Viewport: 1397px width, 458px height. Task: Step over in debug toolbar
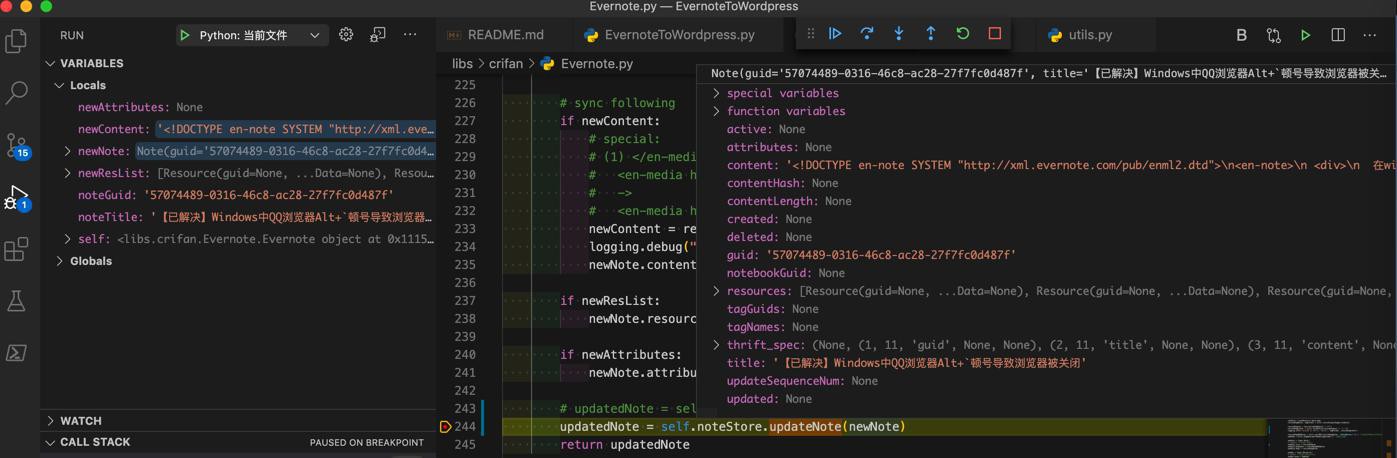(x=867, y=33)
